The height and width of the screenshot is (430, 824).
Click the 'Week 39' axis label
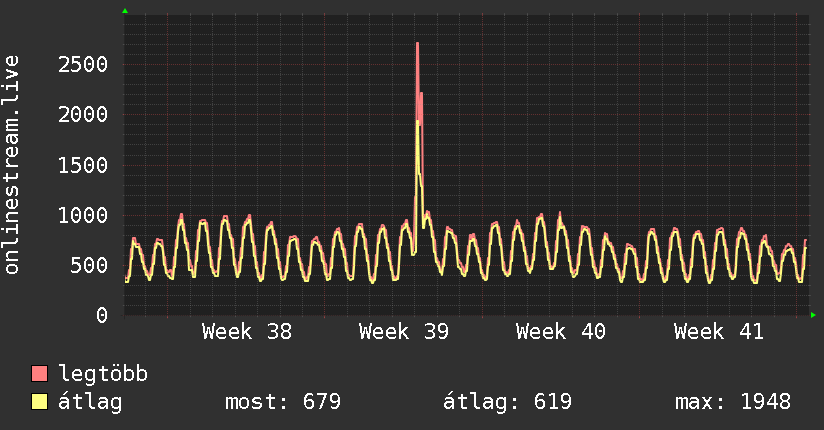404,332
